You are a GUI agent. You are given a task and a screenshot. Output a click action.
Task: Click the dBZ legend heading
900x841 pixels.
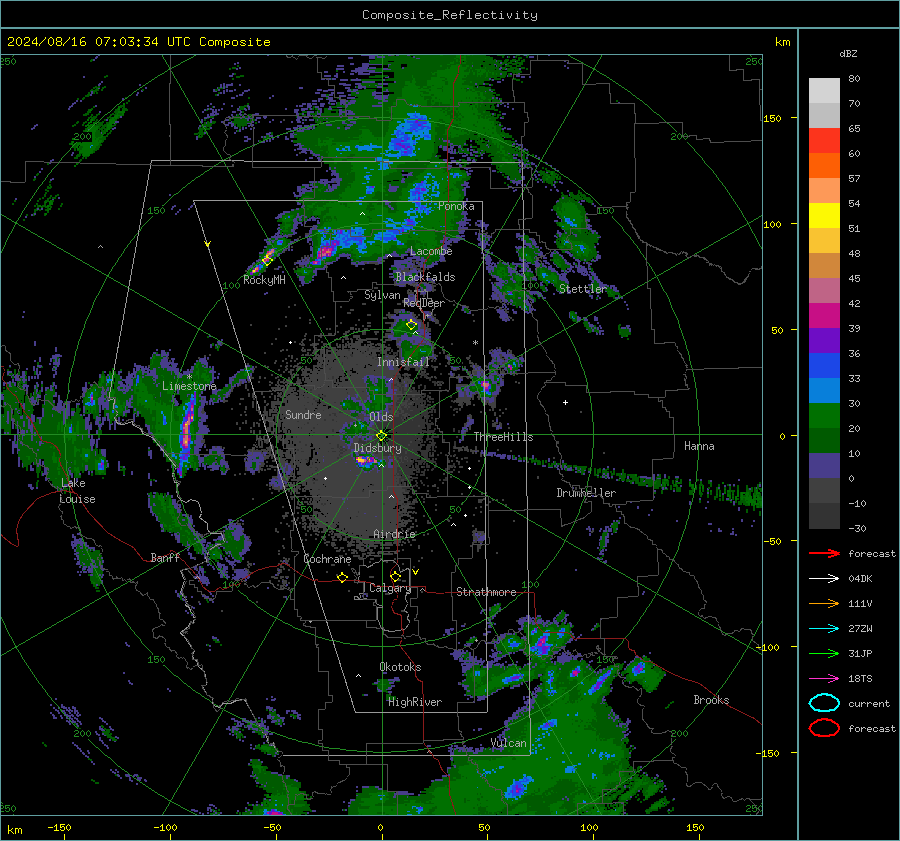[848, 53]
